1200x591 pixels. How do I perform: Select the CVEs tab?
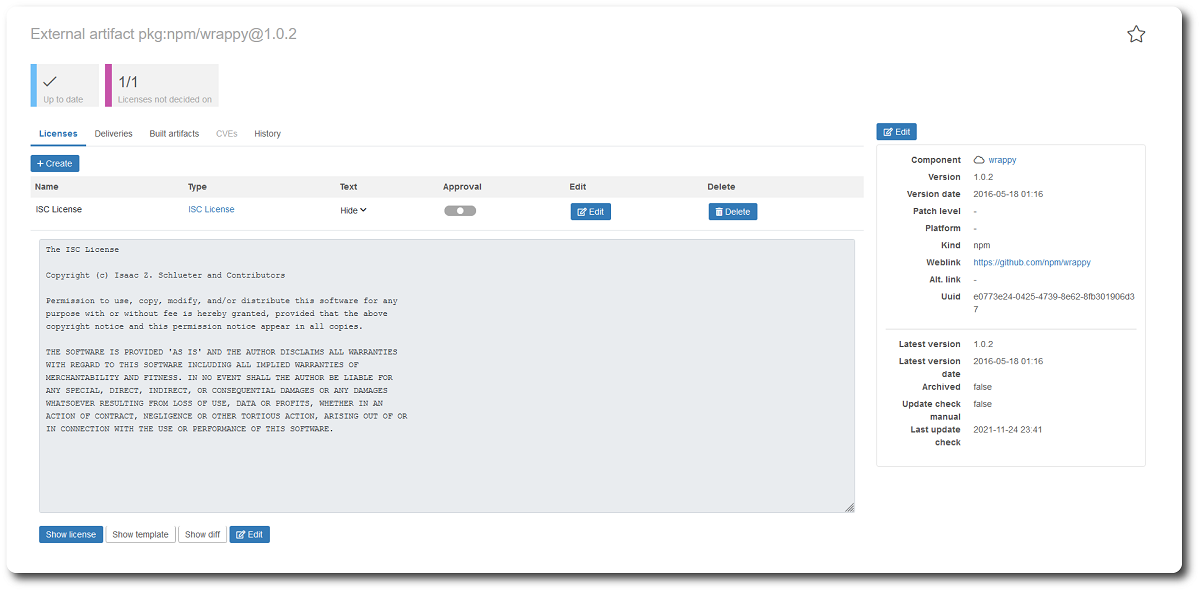[226, 134]
